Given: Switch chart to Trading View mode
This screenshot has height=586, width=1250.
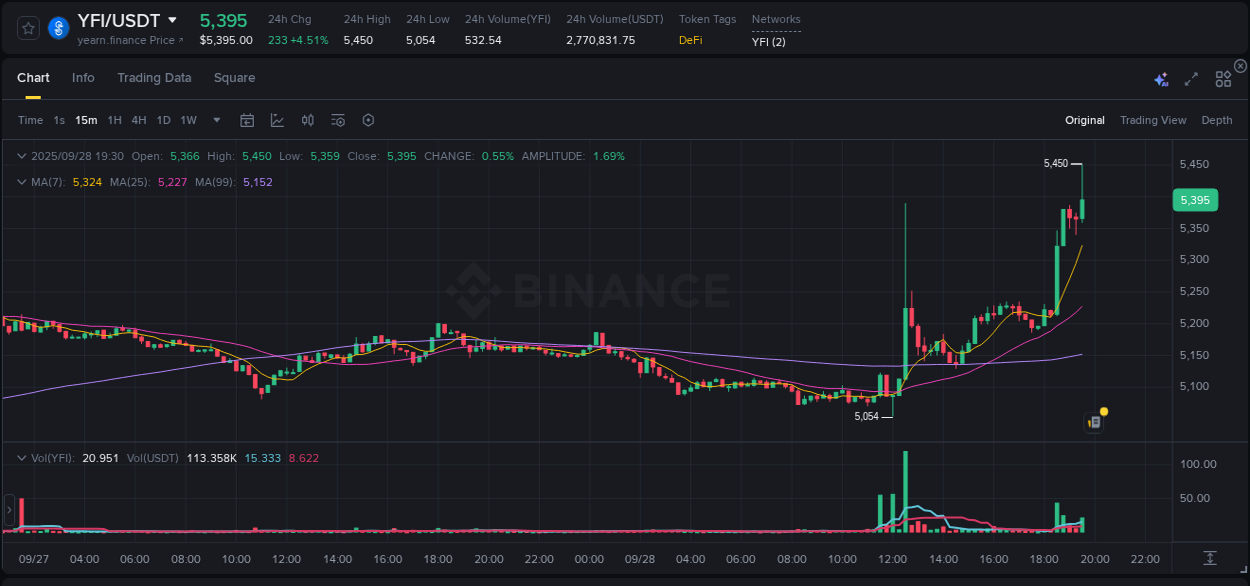Looking at the screenshot, I should tap(1153, 119).
